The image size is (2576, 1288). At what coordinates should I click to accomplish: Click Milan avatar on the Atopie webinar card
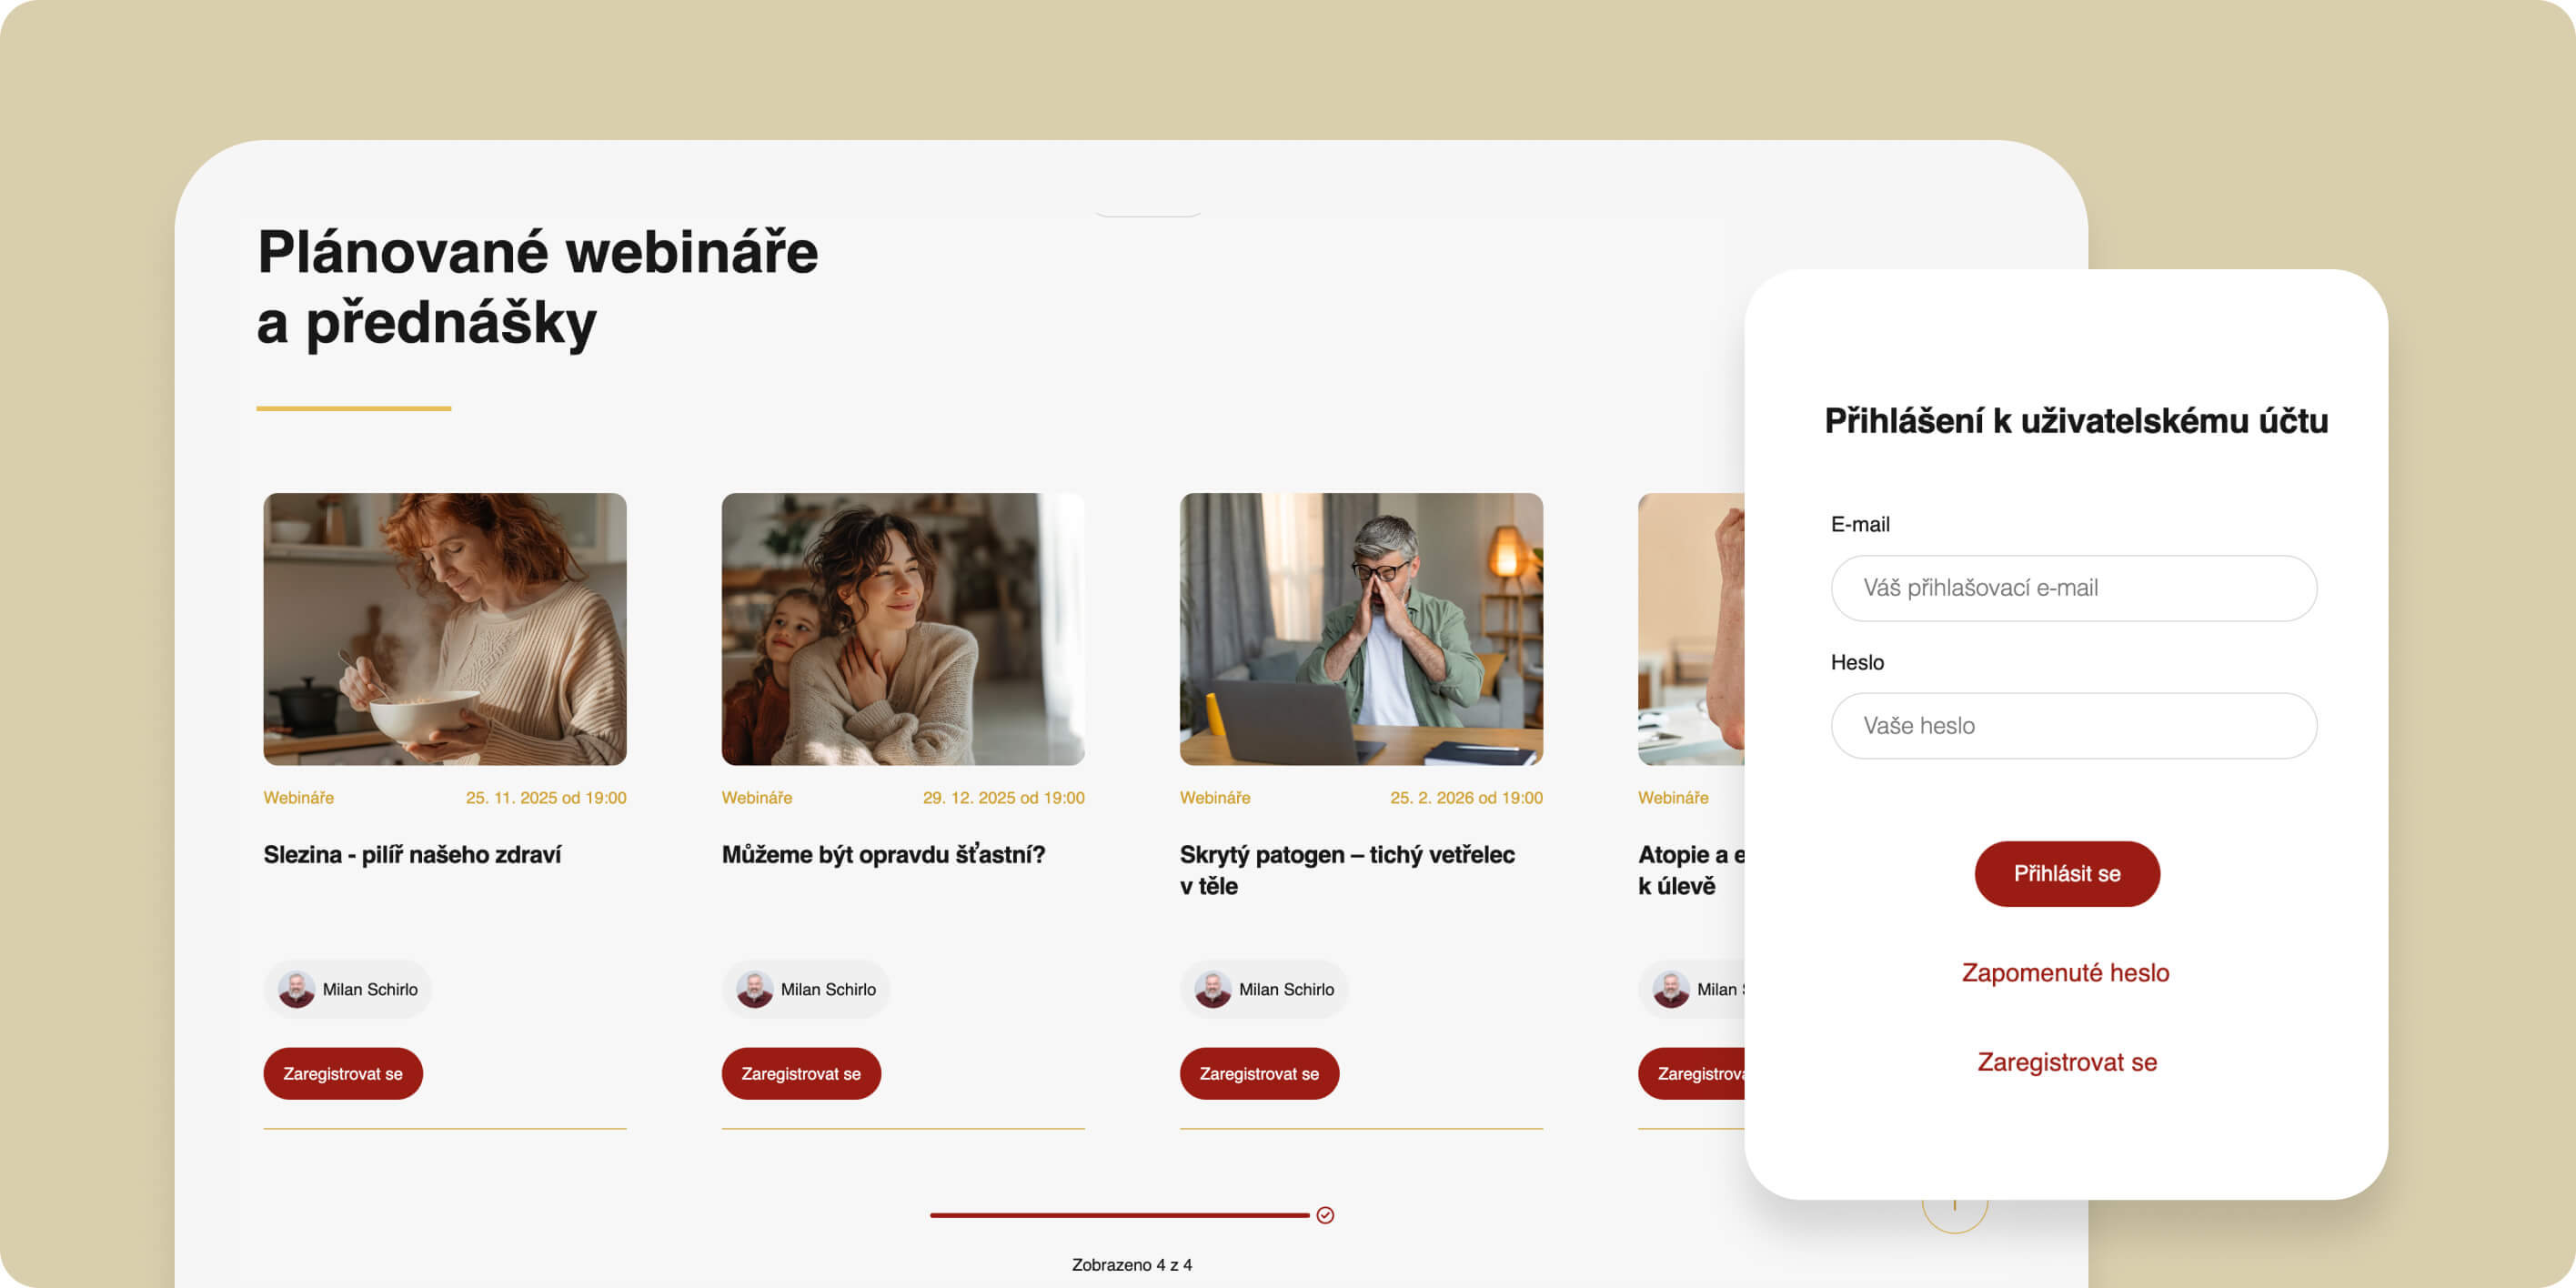point(1670,989)
